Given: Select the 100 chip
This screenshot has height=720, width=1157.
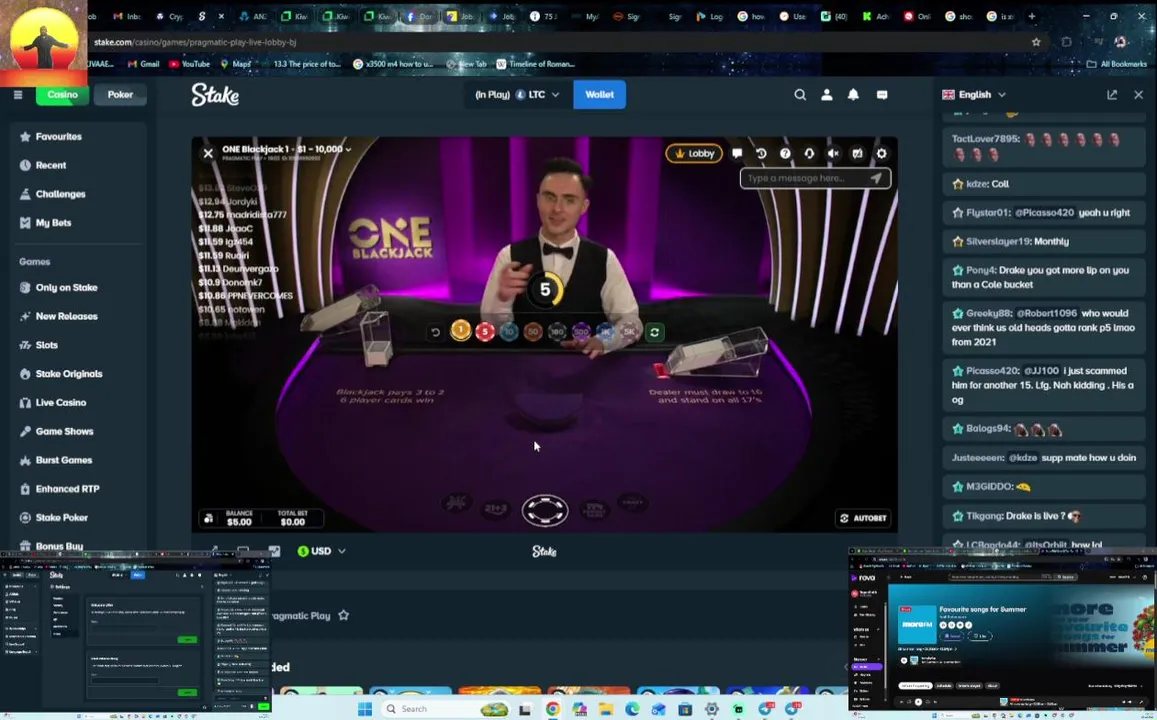Looking at the screenshot, I should click(x=557, y=332).
